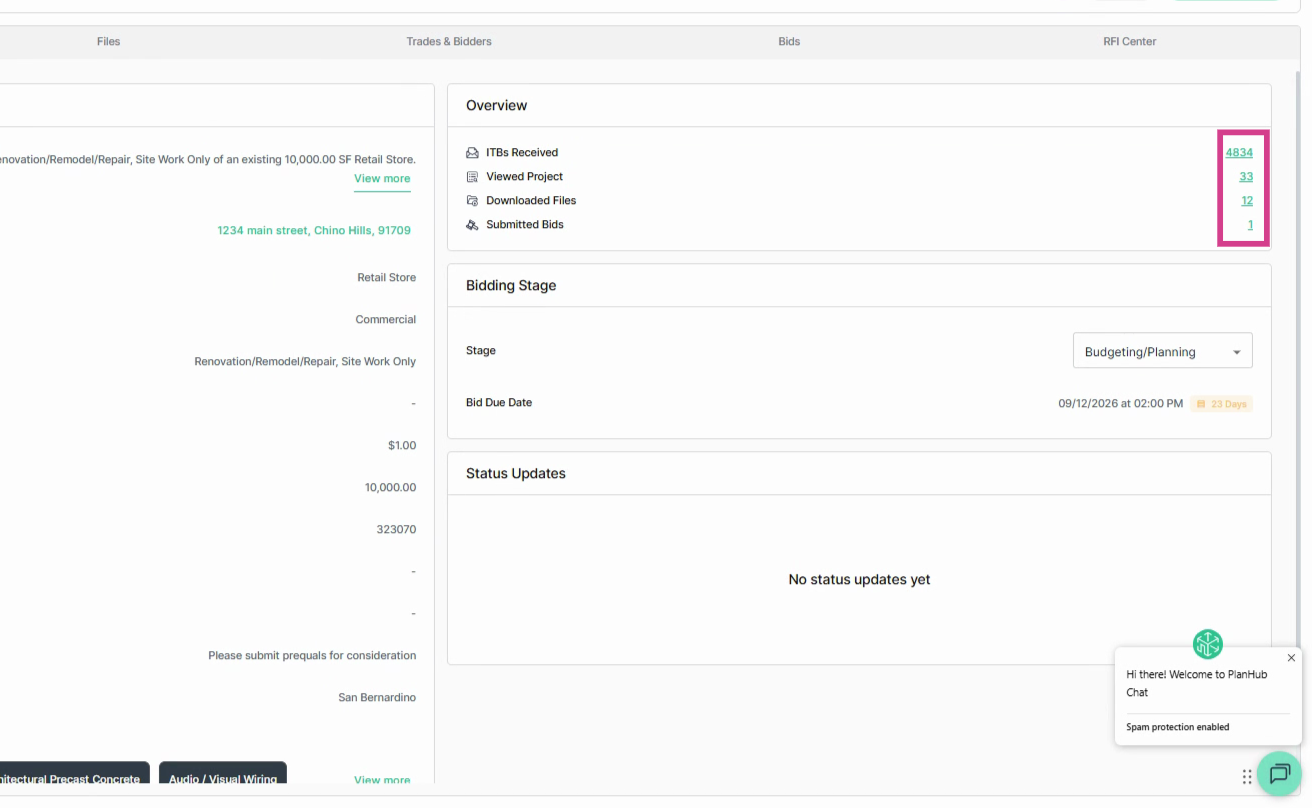
Task: Open the Bids tab
Action: click(789, 41)
